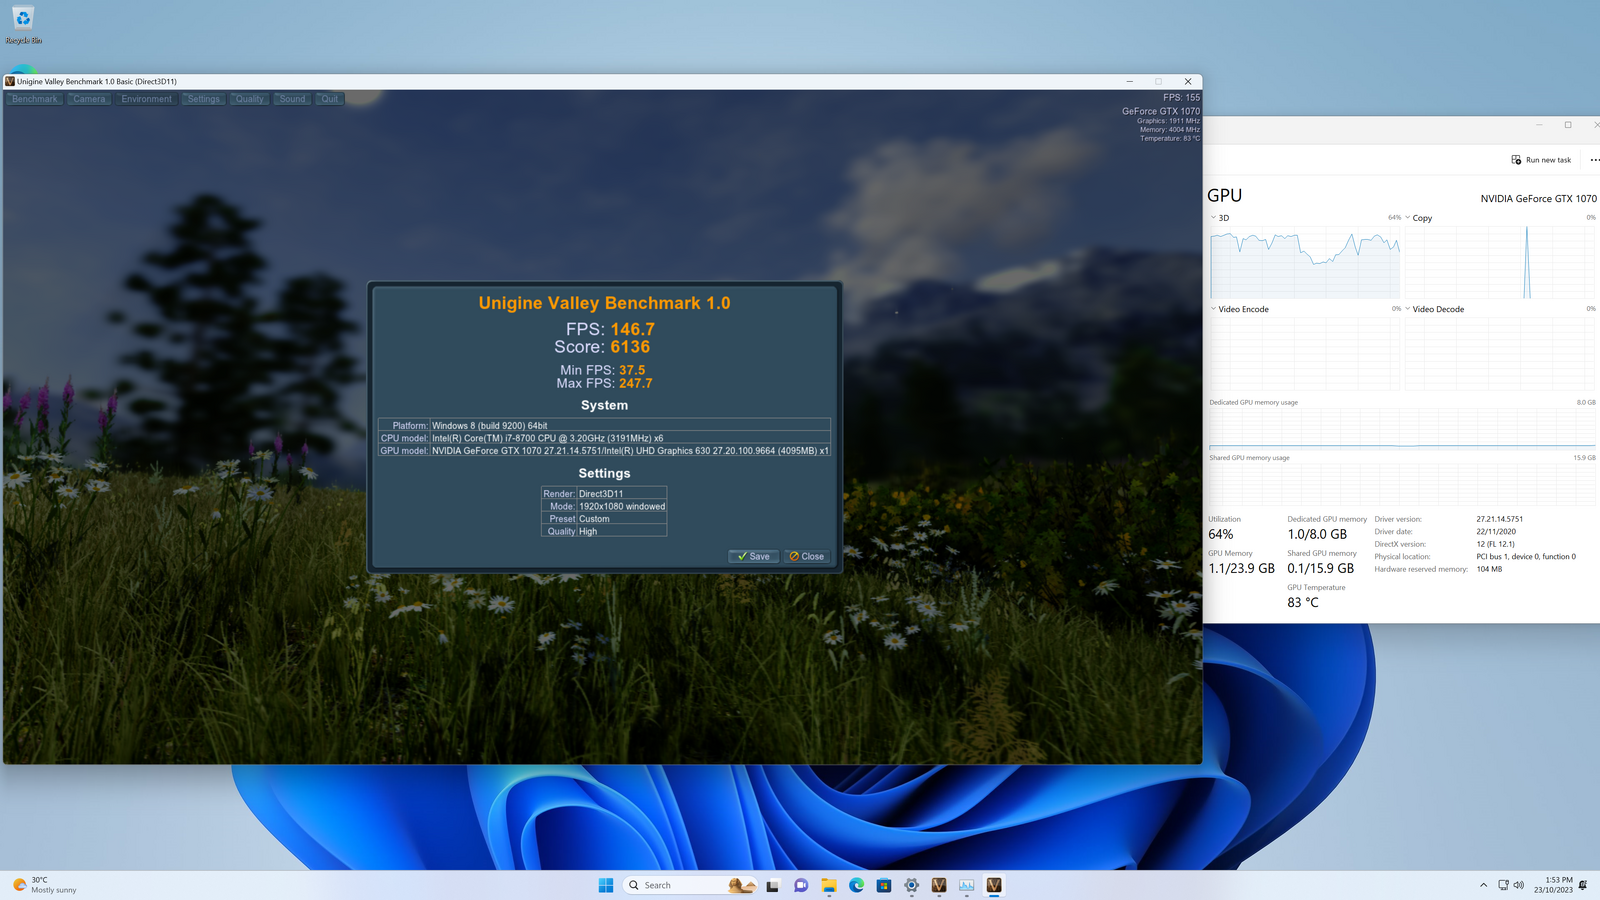Expand the 3D engine graph dropdown
Image resolution: width=1600 pixels, height=900 pixels.
(x=1213, y=217)
